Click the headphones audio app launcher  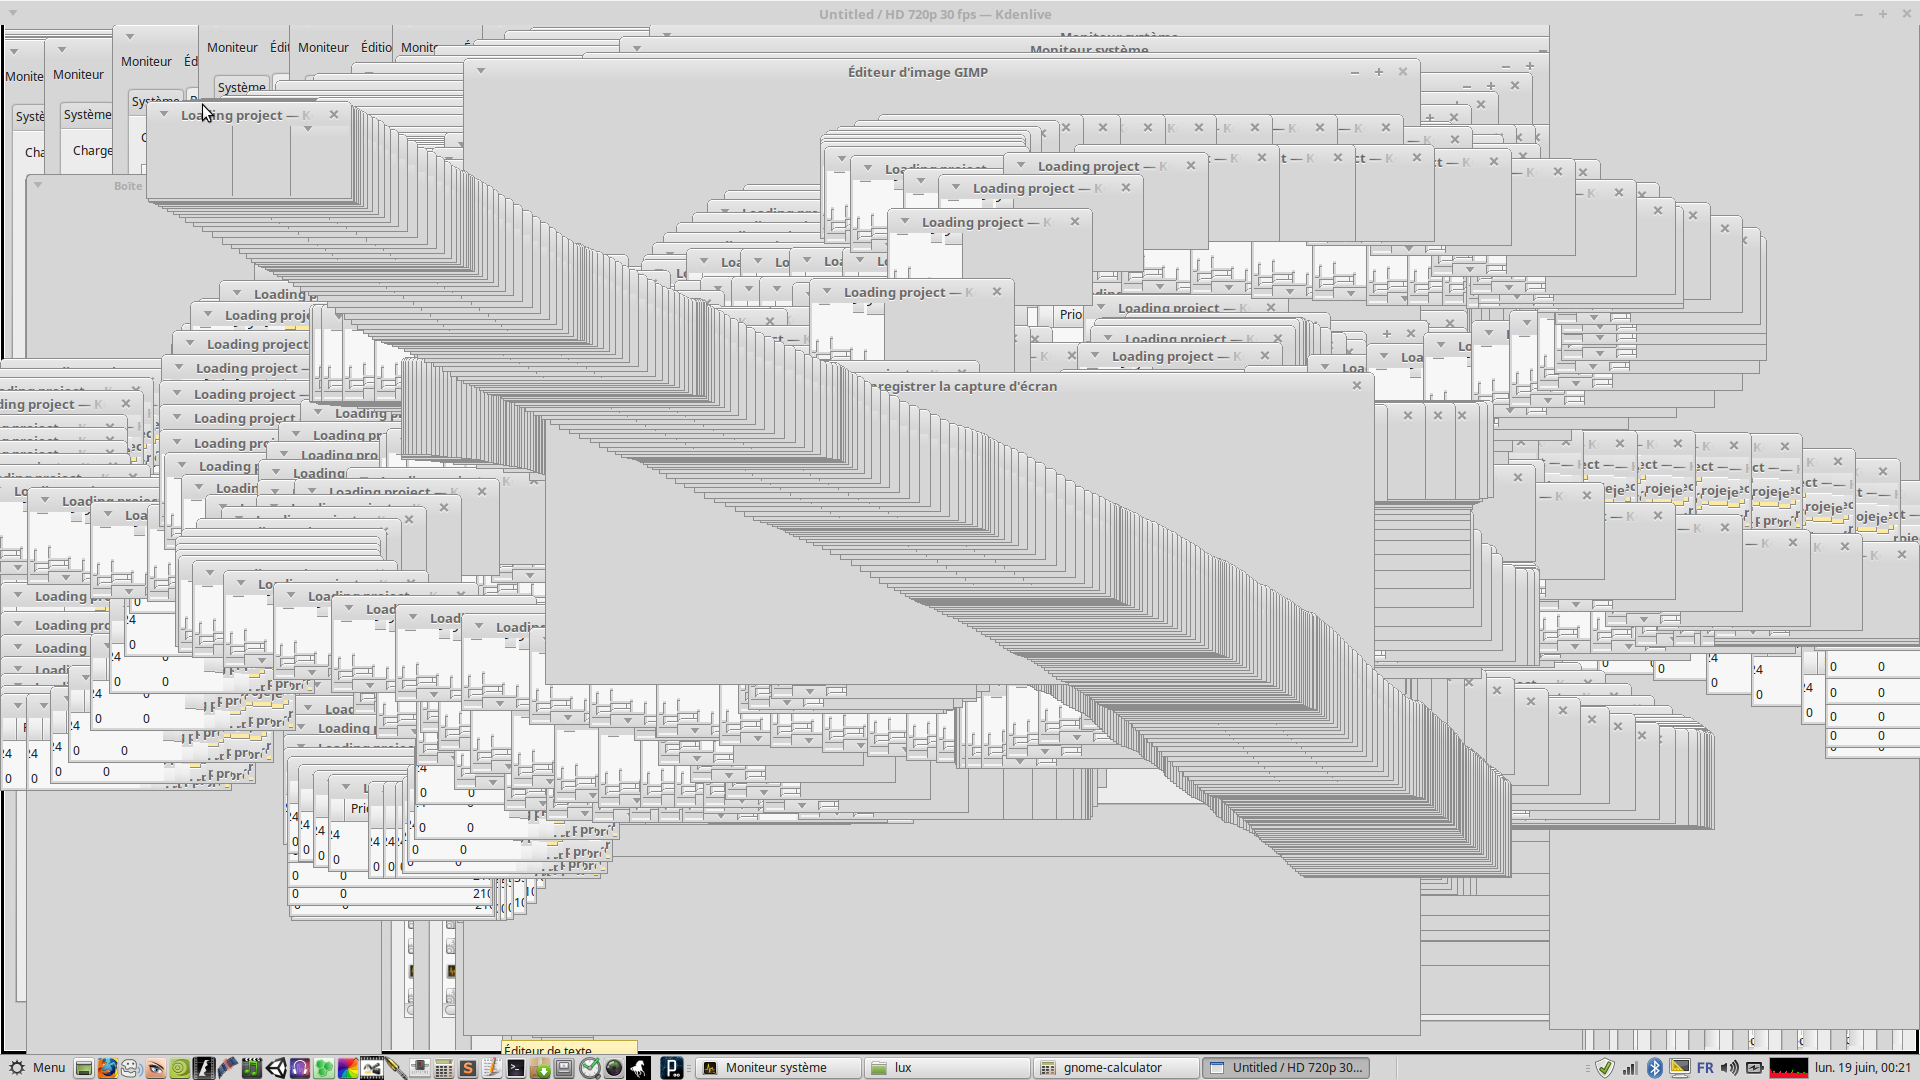[300, 1068]
